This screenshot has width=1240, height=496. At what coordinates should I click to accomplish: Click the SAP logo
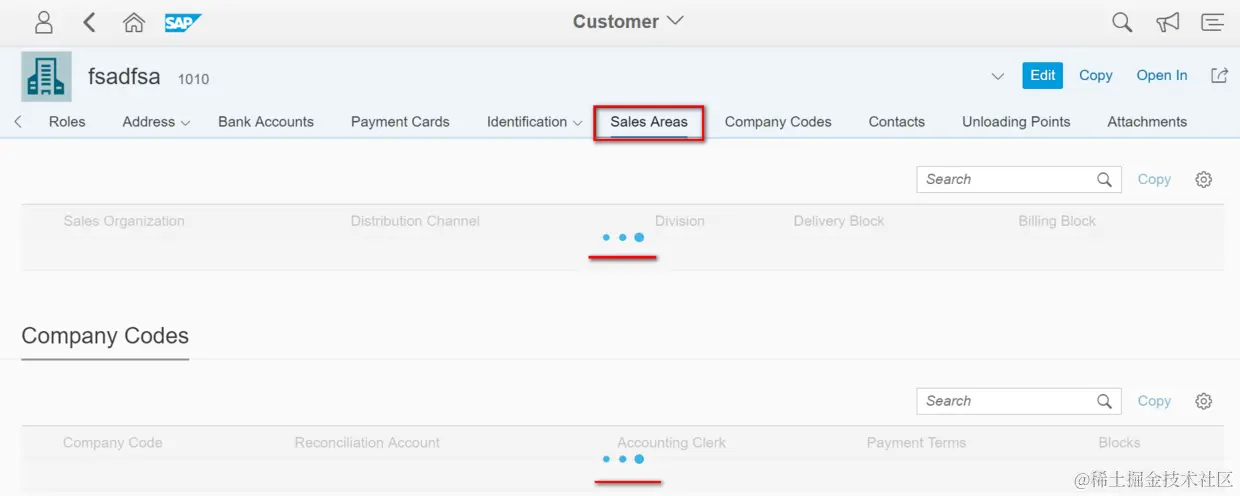click(183, 22)
